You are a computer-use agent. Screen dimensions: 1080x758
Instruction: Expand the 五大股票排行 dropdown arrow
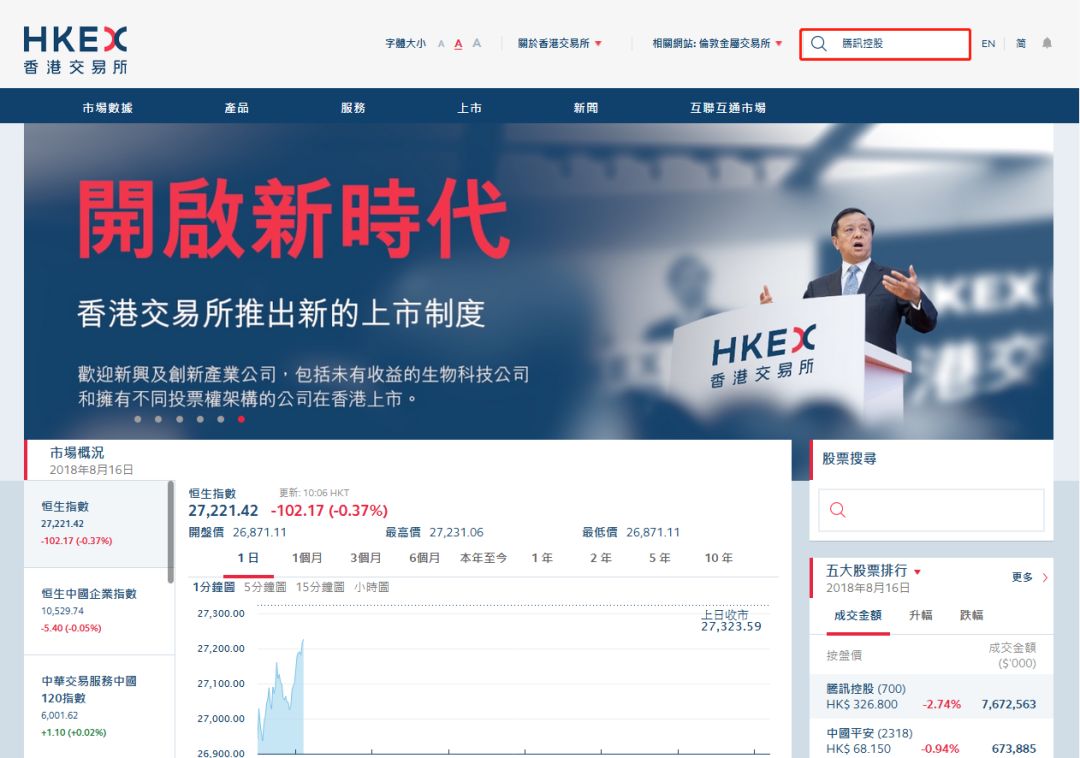coord(917,571)
